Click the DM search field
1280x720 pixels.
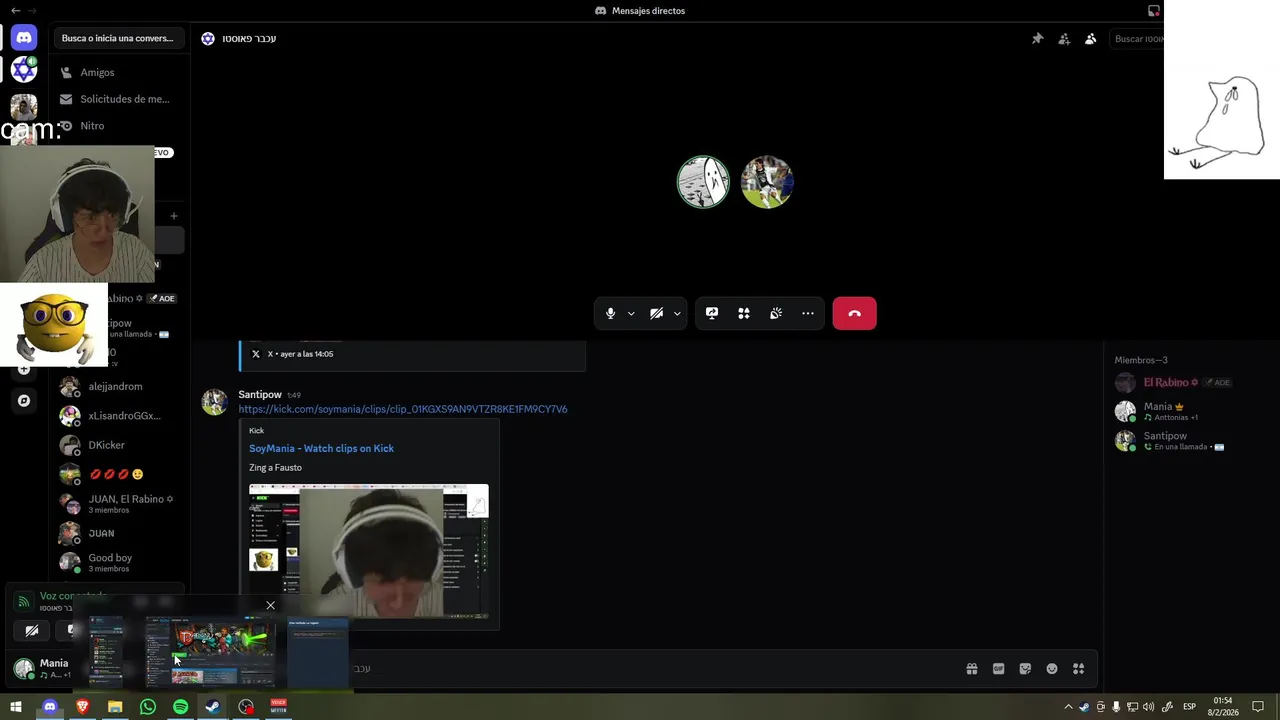click(1138, 39)
